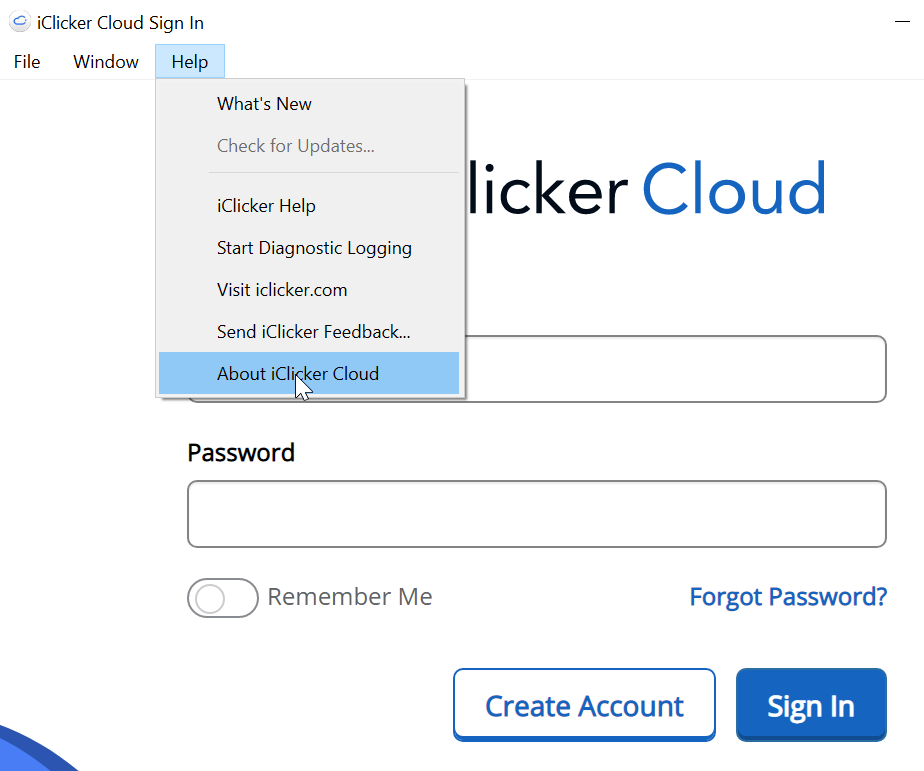Click the Forgot Password link
Screen dimensions: 924x771
tap(788, 596)
